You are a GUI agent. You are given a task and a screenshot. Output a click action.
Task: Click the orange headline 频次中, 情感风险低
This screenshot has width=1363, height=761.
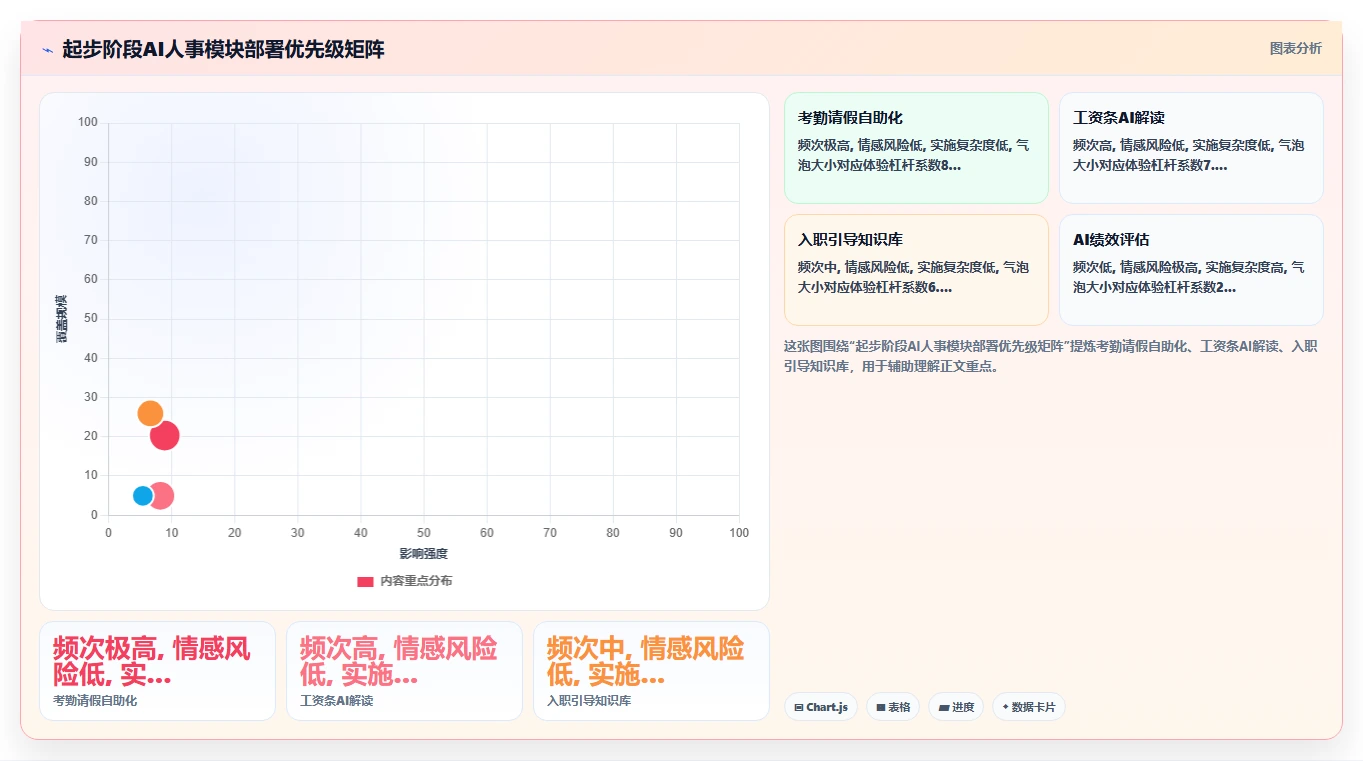pos(645,661)
